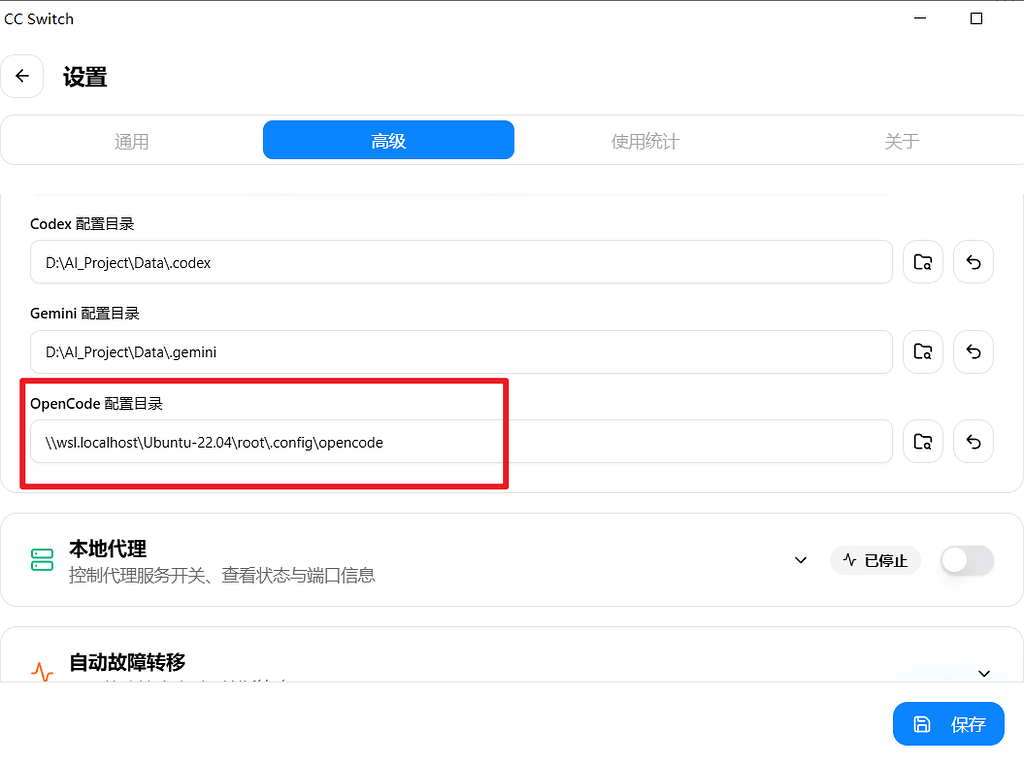Expand the 自动故障转移 section chevron

pos(984,673)
